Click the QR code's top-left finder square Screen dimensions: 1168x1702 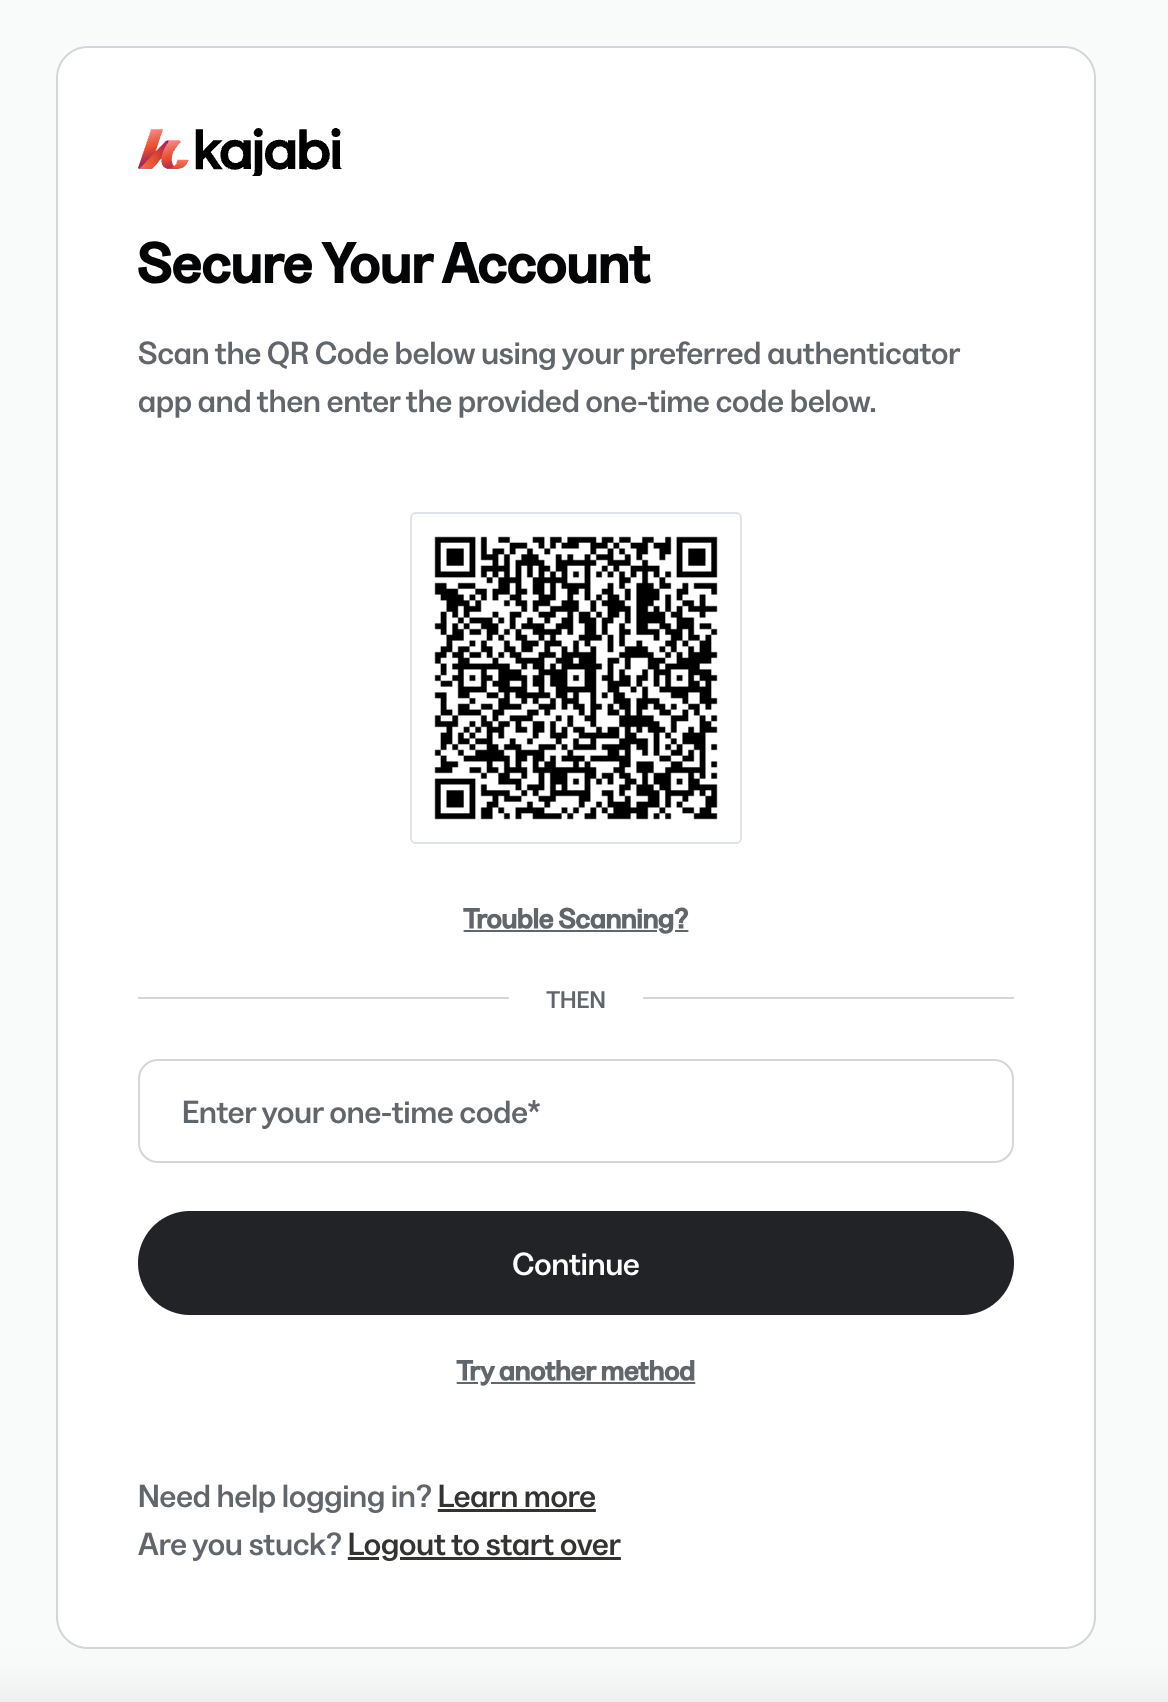(x=454, y=556)
